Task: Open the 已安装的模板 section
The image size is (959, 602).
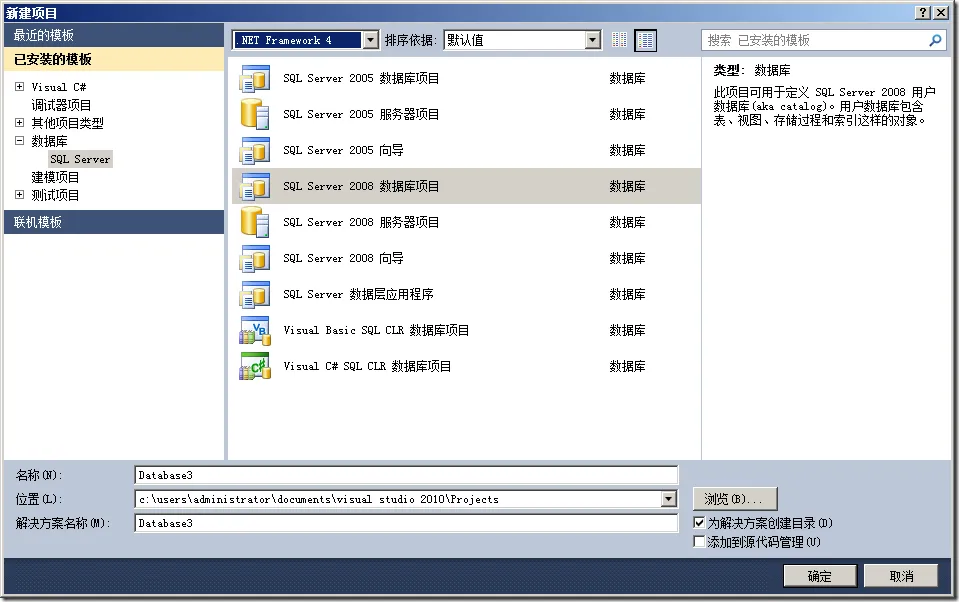Action: (114, 59)
